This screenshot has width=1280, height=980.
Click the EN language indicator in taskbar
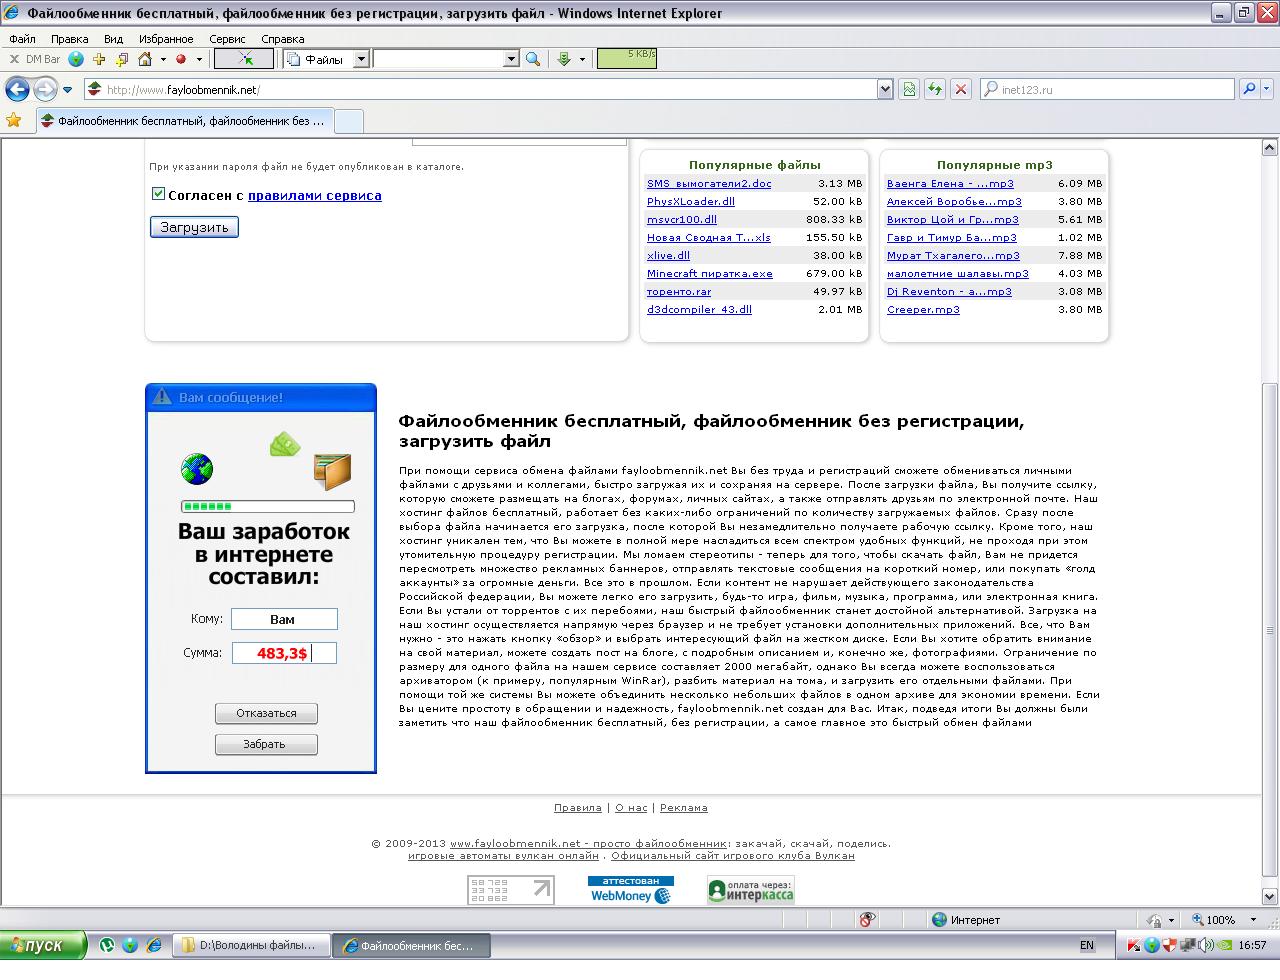tap(1086, 945)
